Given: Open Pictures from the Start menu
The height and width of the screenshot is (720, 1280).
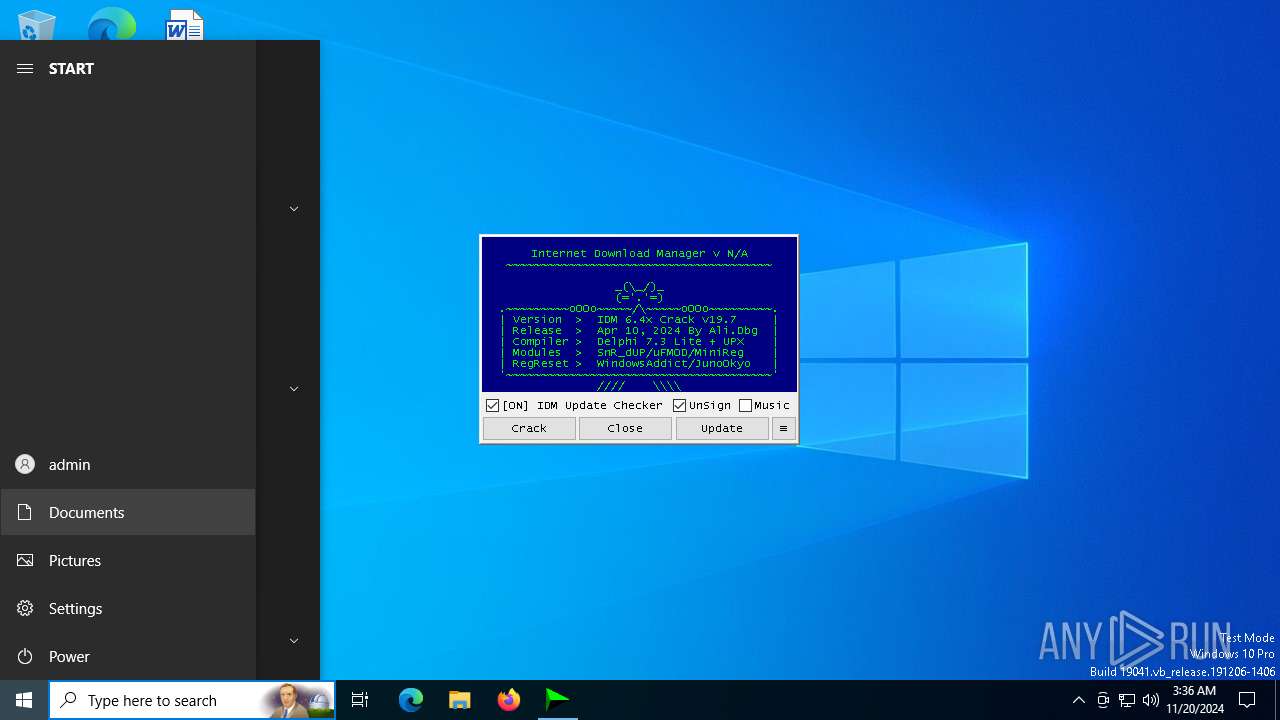Looking at the screenshot, I should [x=128, y=560].
